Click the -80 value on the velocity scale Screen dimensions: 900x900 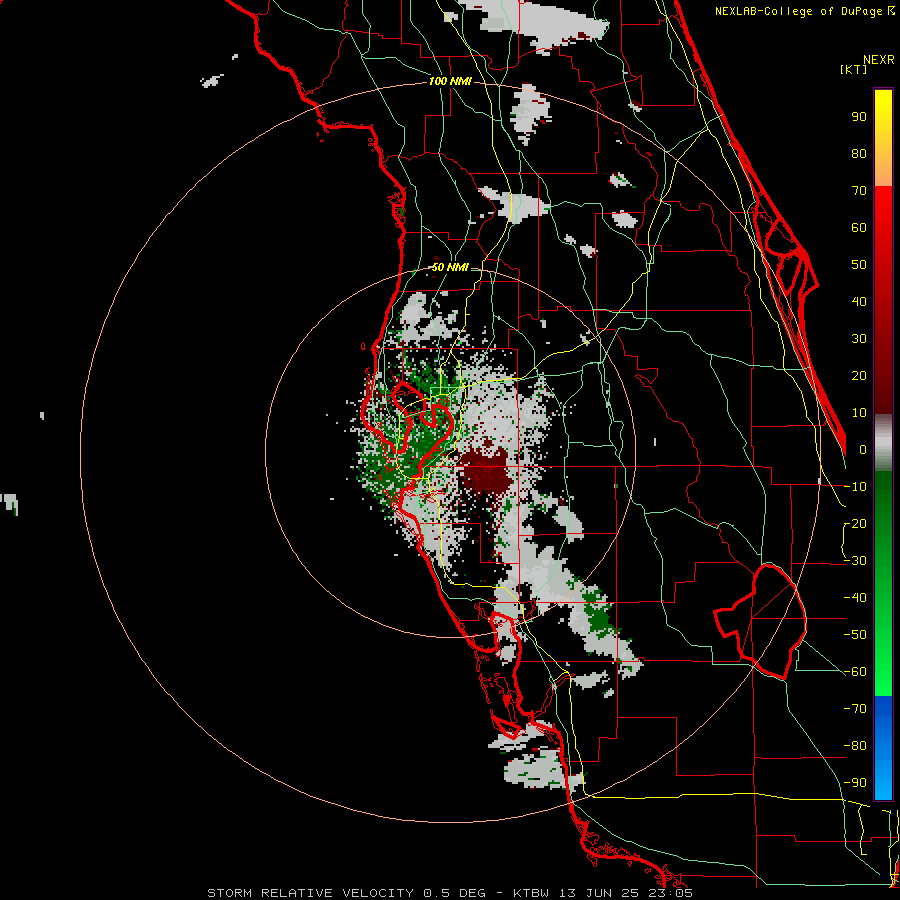tap(856, 746)
